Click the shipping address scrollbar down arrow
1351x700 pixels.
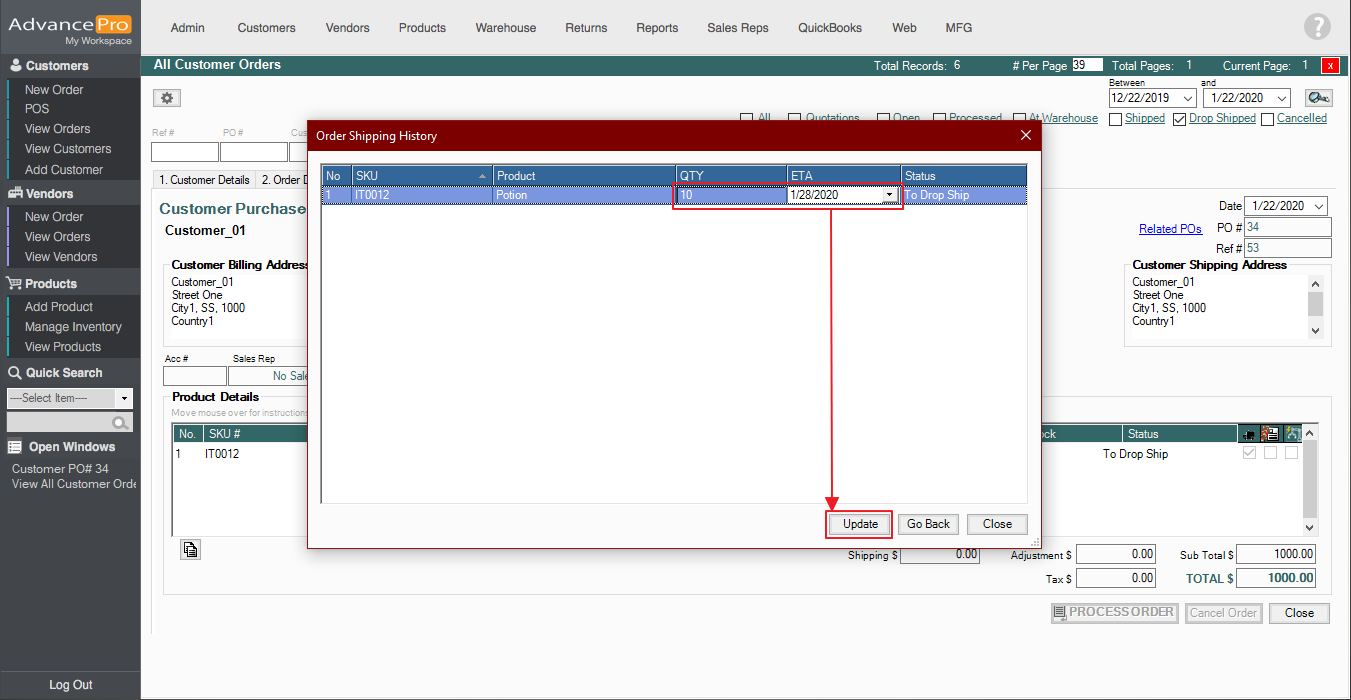point(1315,331)
